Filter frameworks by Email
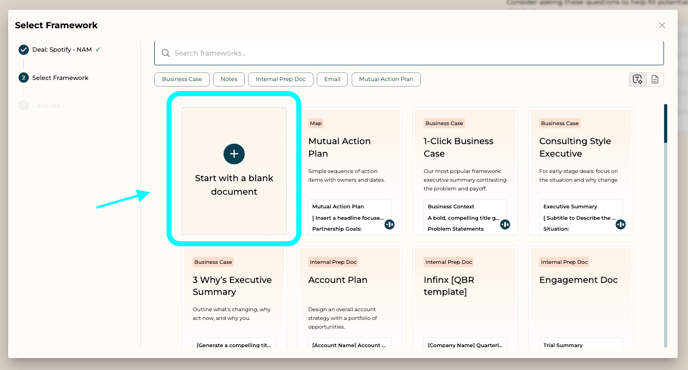 [332, 79]
